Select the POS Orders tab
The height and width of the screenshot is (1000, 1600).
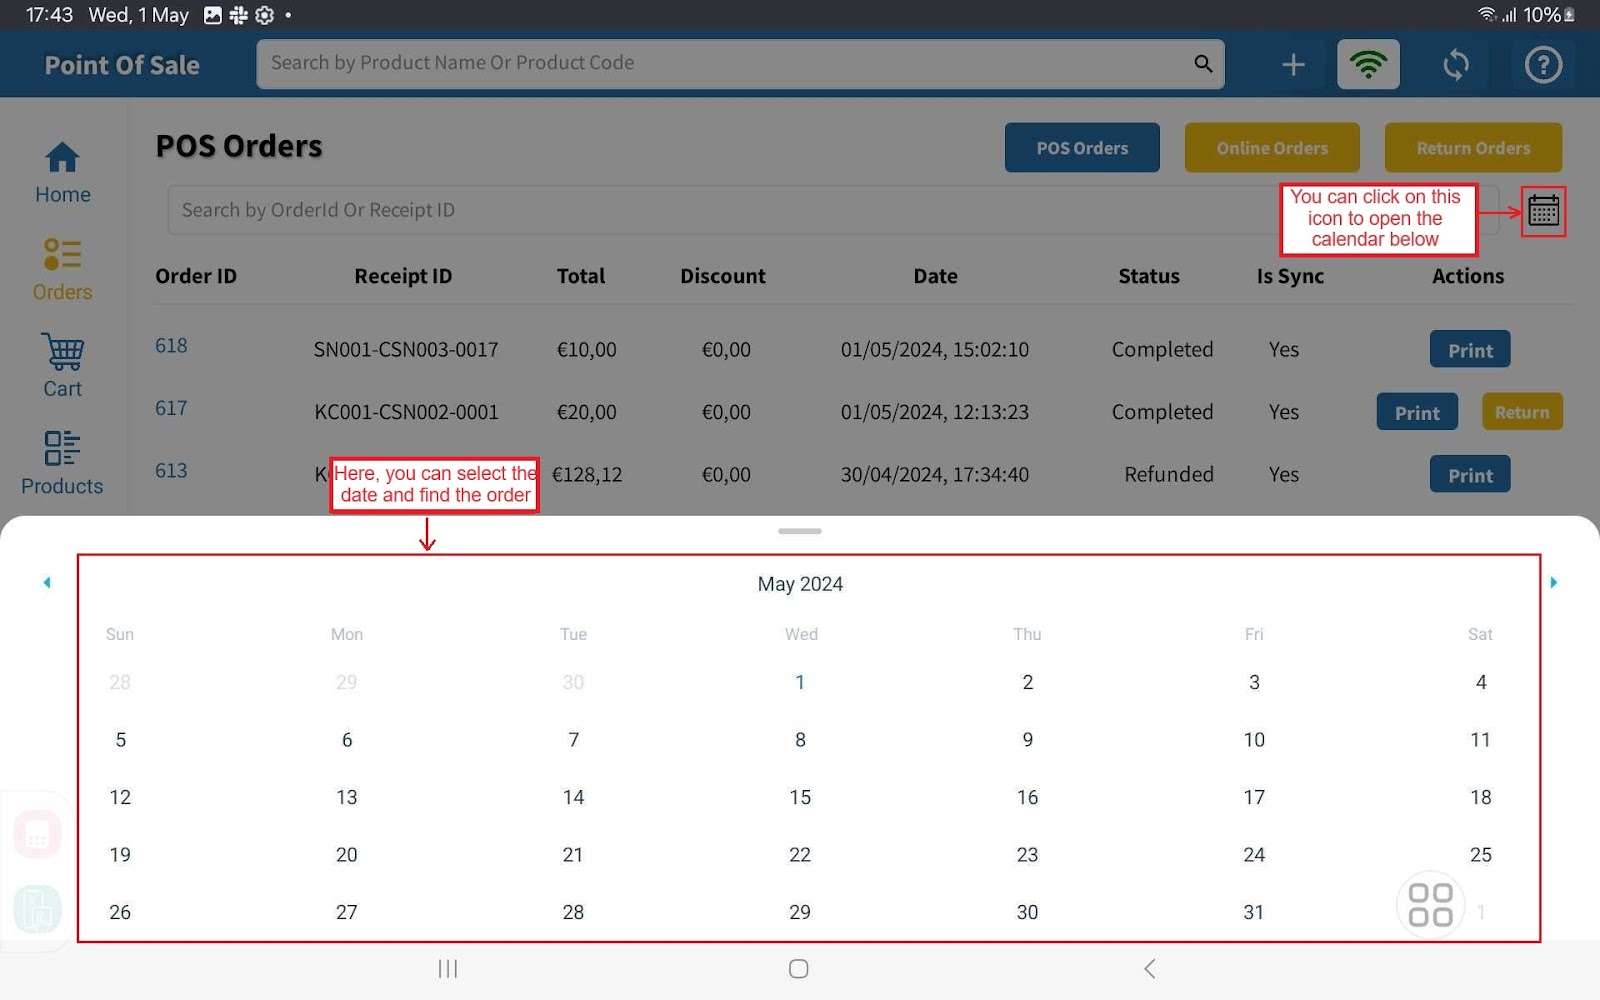tap(1081, 148)
